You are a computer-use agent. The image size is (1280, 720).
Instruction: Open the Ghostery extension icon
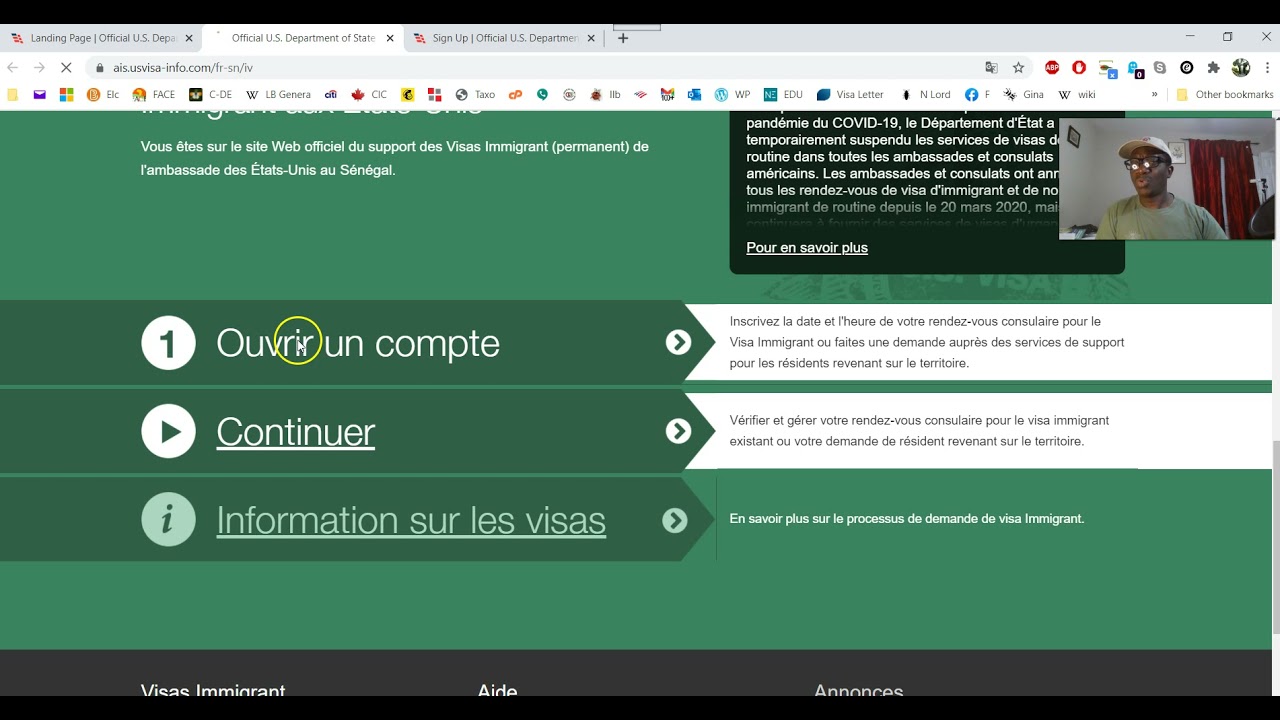pos(1135,68)
